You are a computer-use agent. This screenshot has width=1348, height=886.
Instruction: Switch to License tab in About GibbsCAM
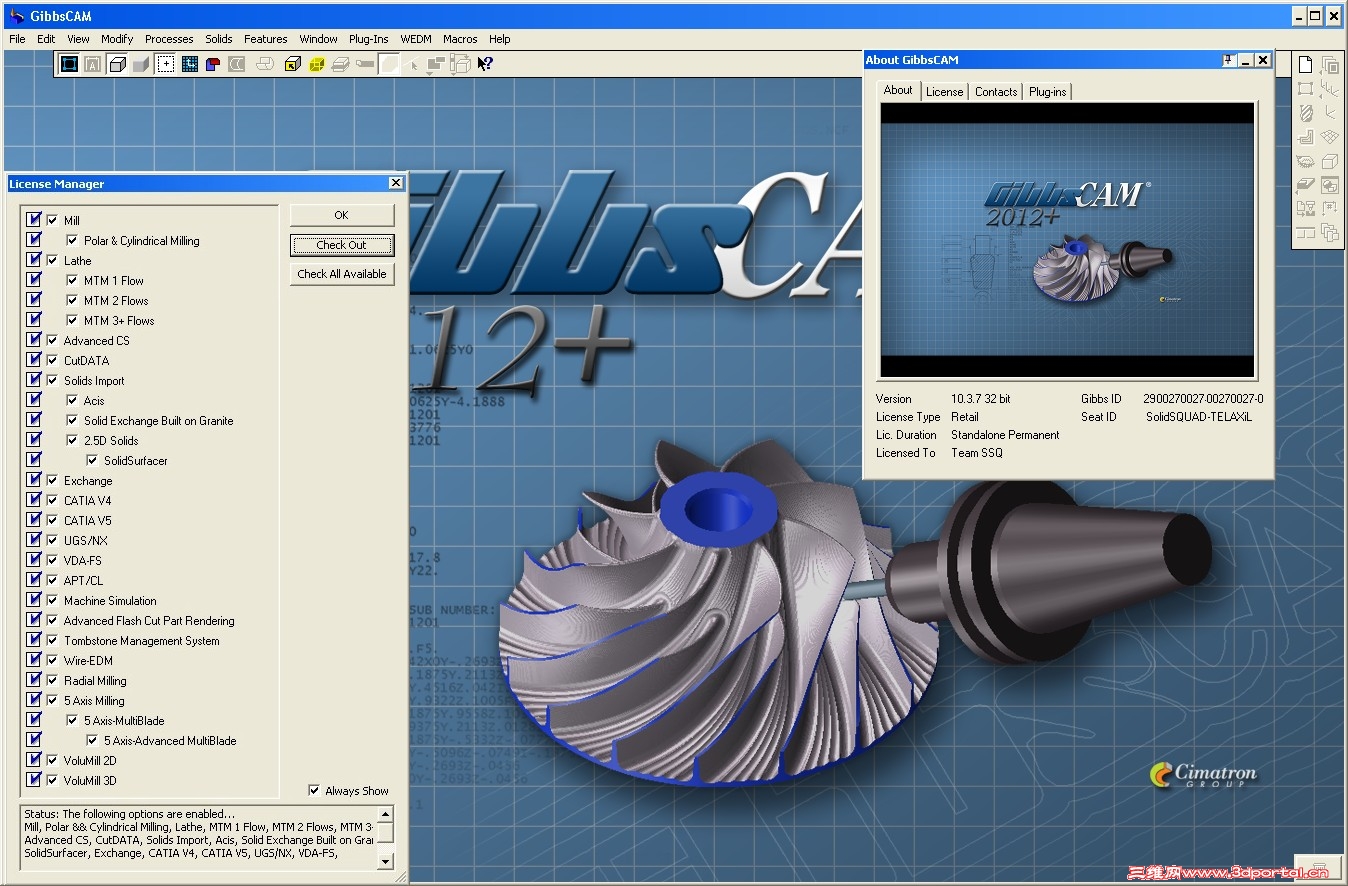(944, 91)
